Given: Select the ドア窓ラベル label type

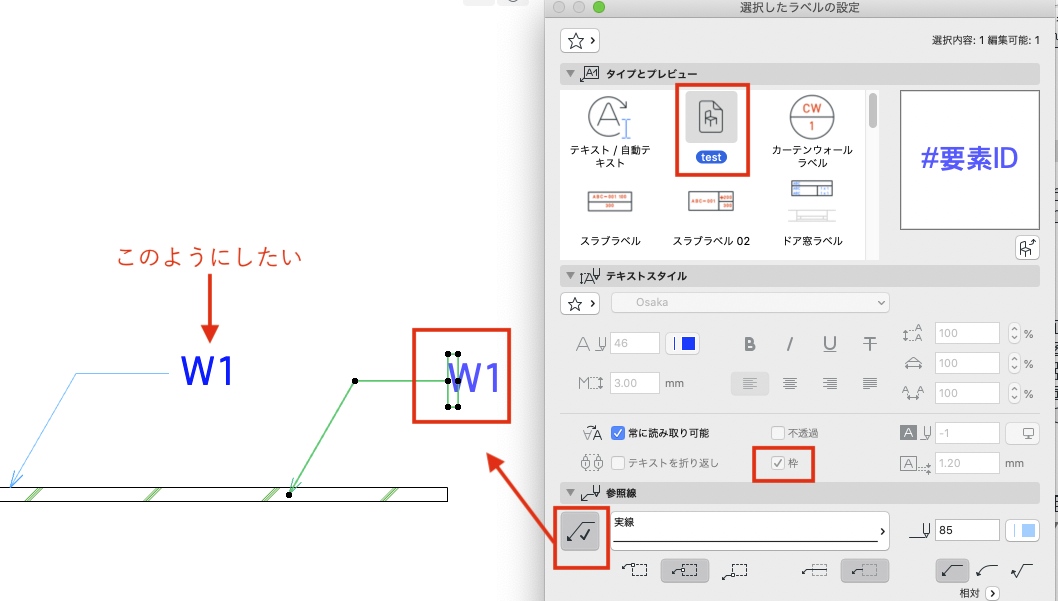Looking at the screenshot, I should pos(812,213).
